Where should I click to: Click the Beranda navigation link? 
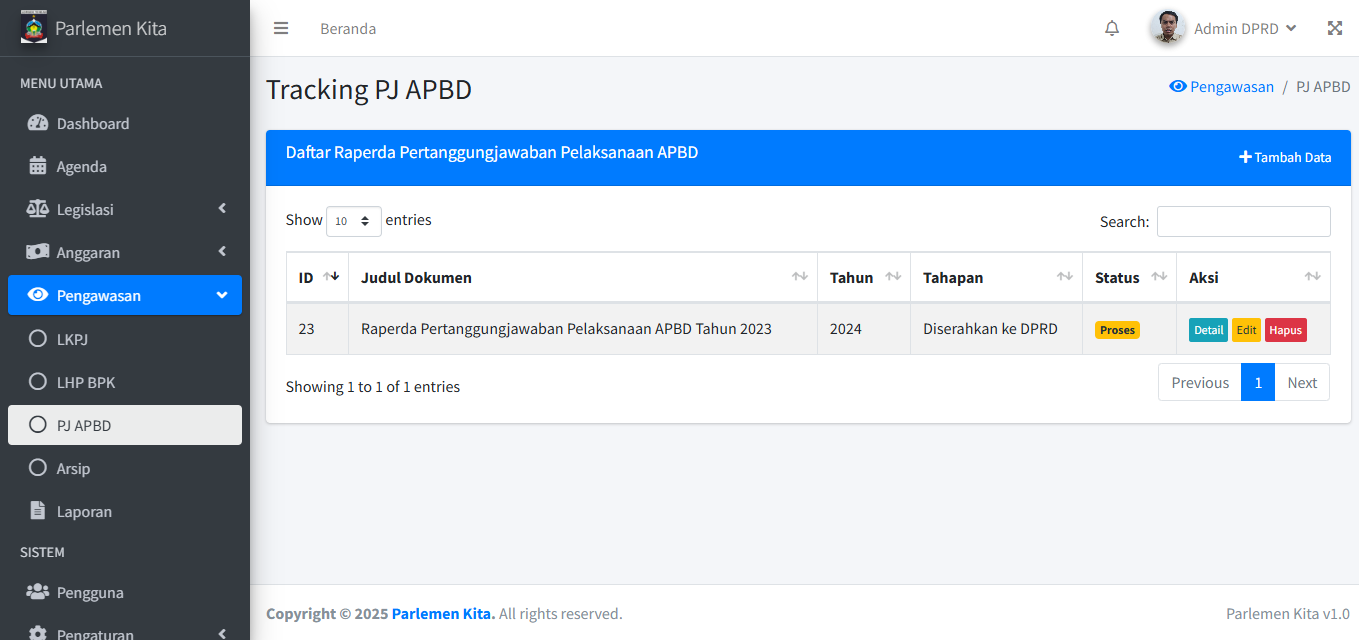[348, 29]
